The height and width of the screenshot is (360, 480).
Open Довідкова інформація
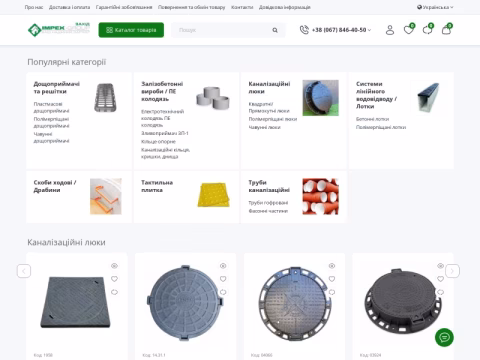tap(285, 7)
